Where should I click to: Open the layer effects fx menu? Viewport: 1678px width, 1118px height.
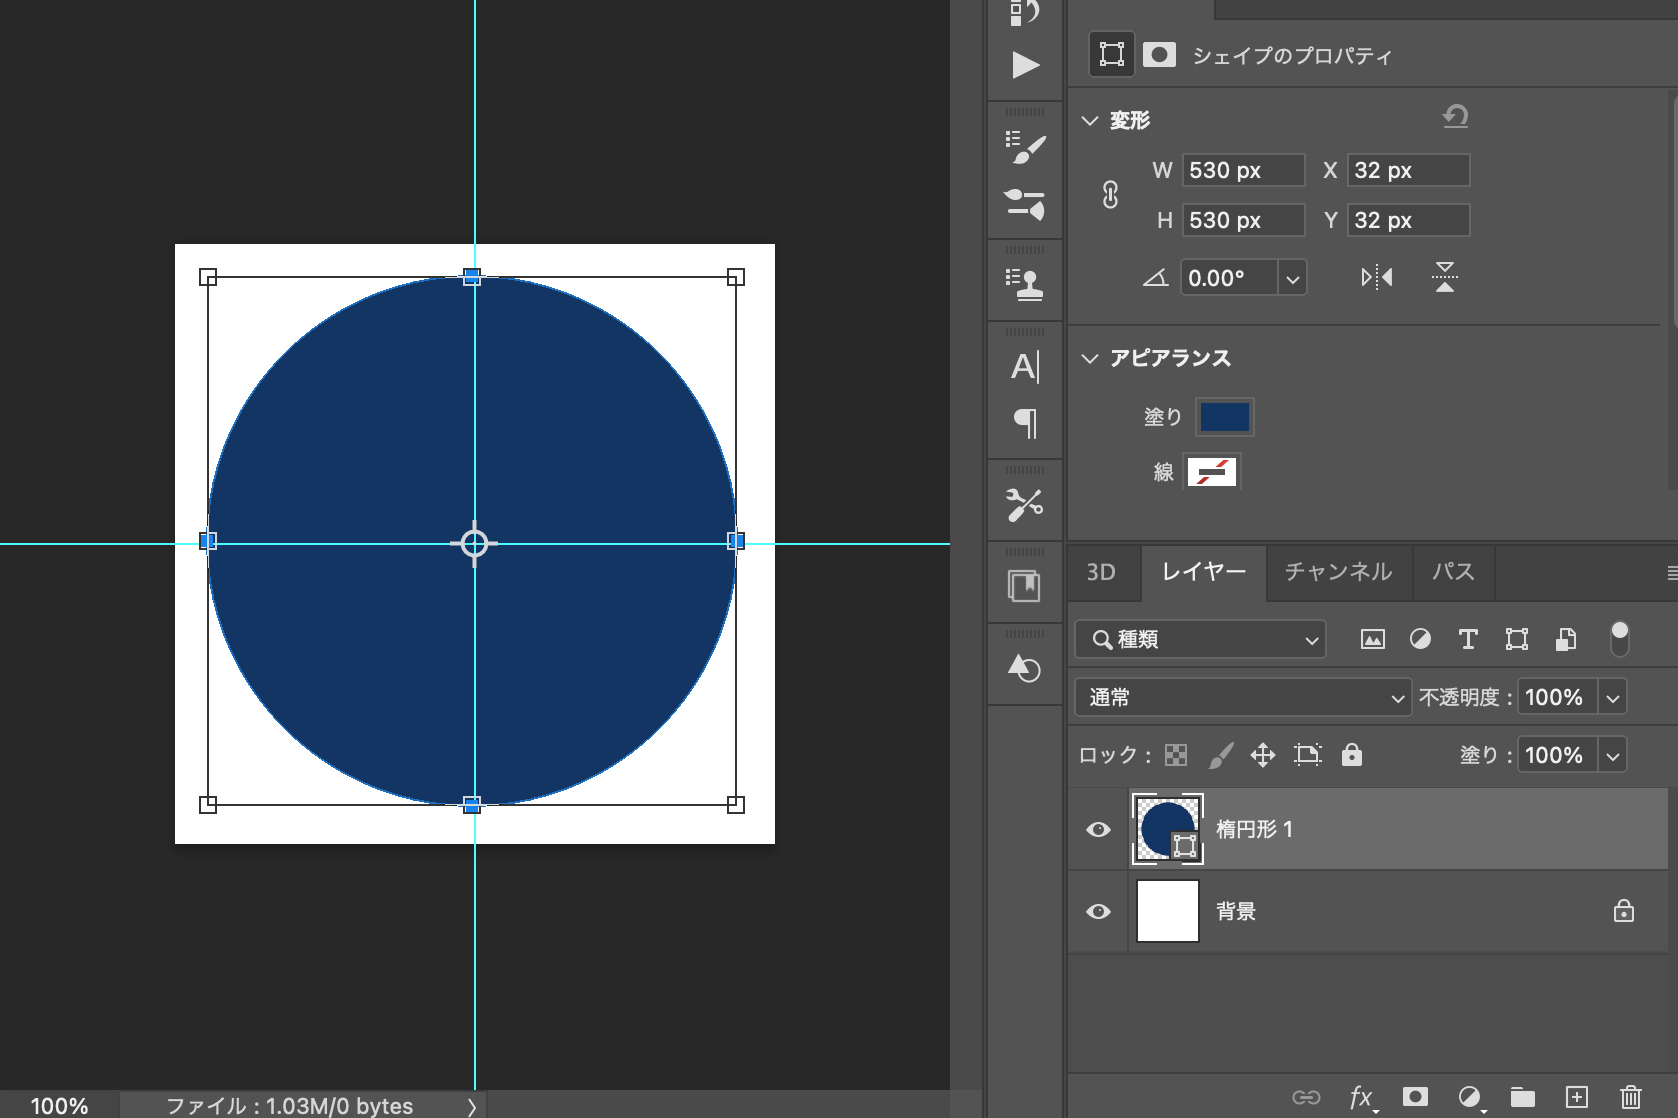[1361, 1097]
